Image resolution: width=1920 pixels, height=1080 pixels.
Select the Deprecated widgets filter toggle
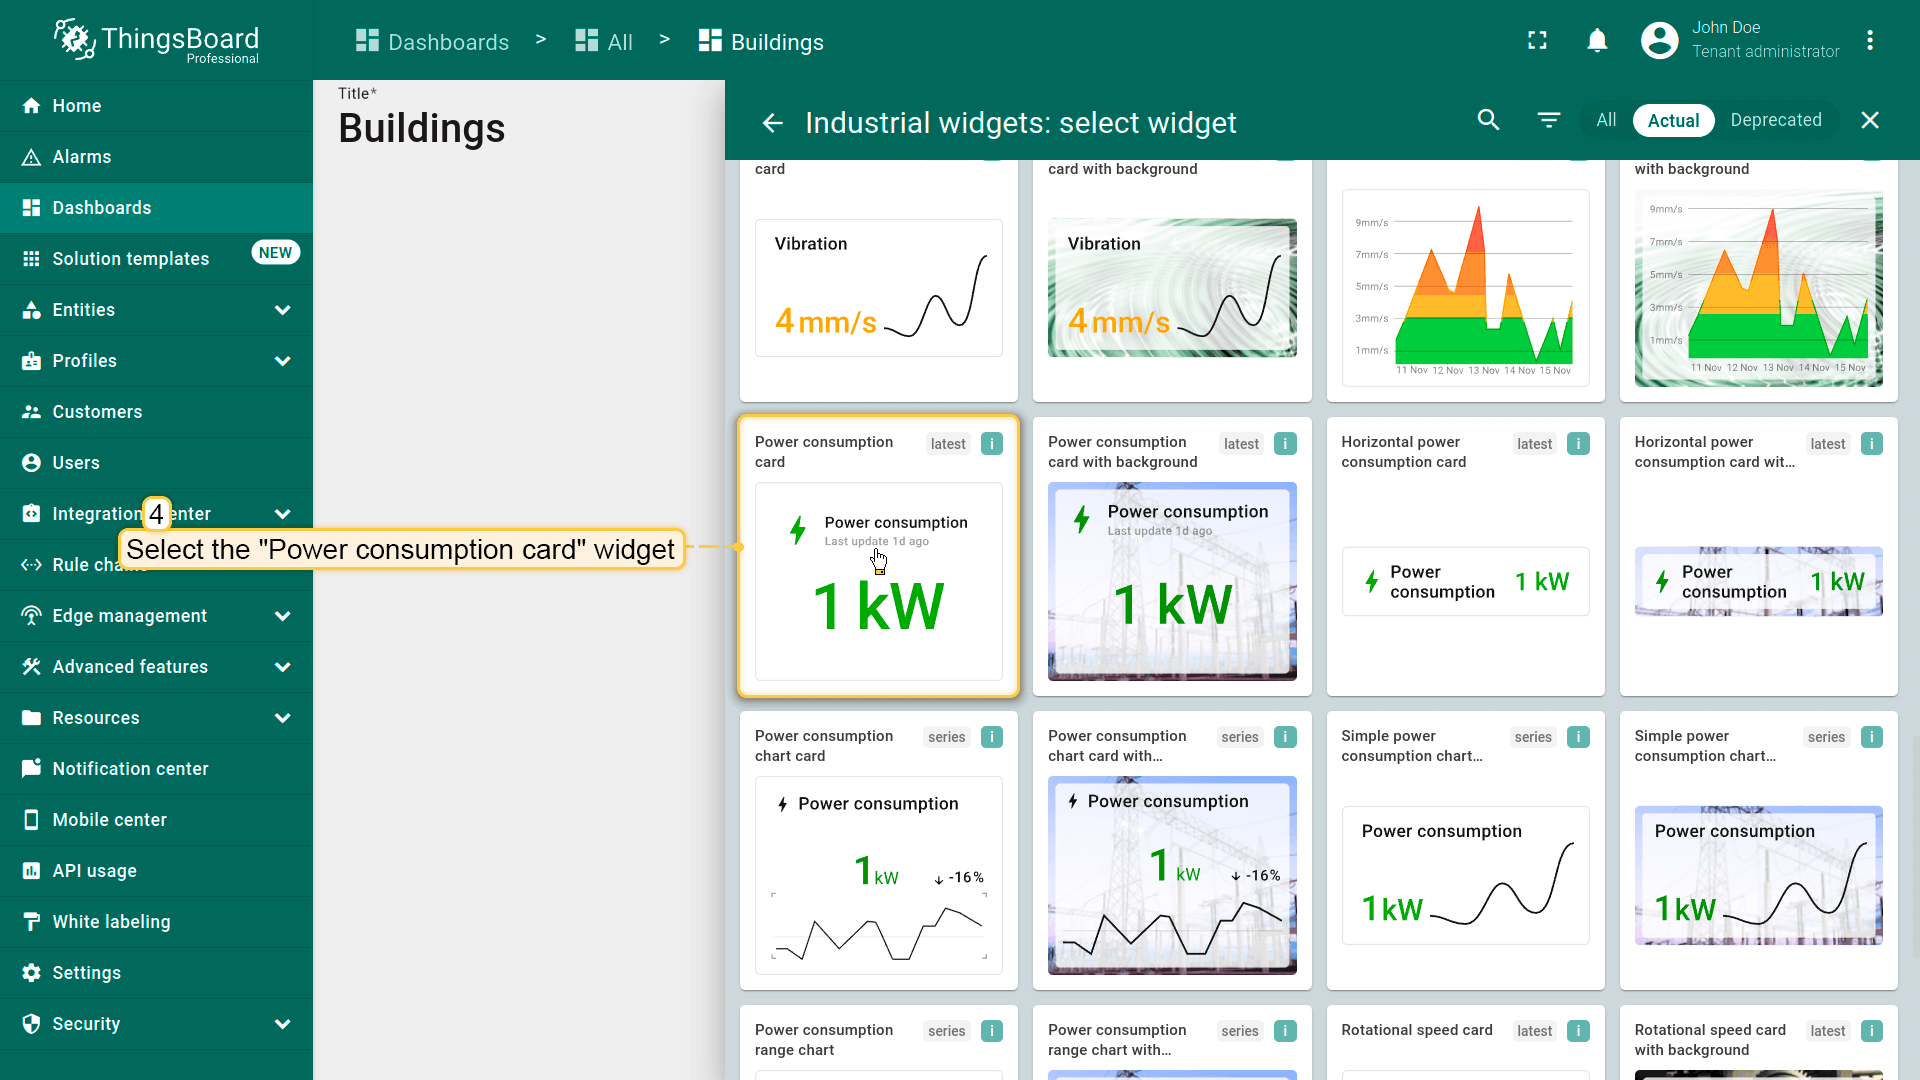point(1775,120)
